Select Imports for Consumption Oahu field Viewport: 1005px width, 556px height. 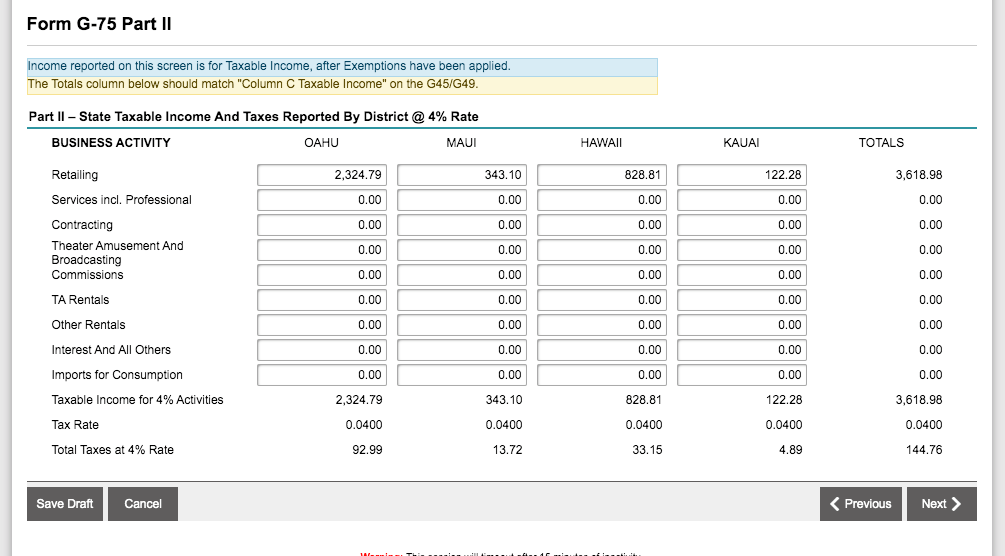tap(321, 375)
